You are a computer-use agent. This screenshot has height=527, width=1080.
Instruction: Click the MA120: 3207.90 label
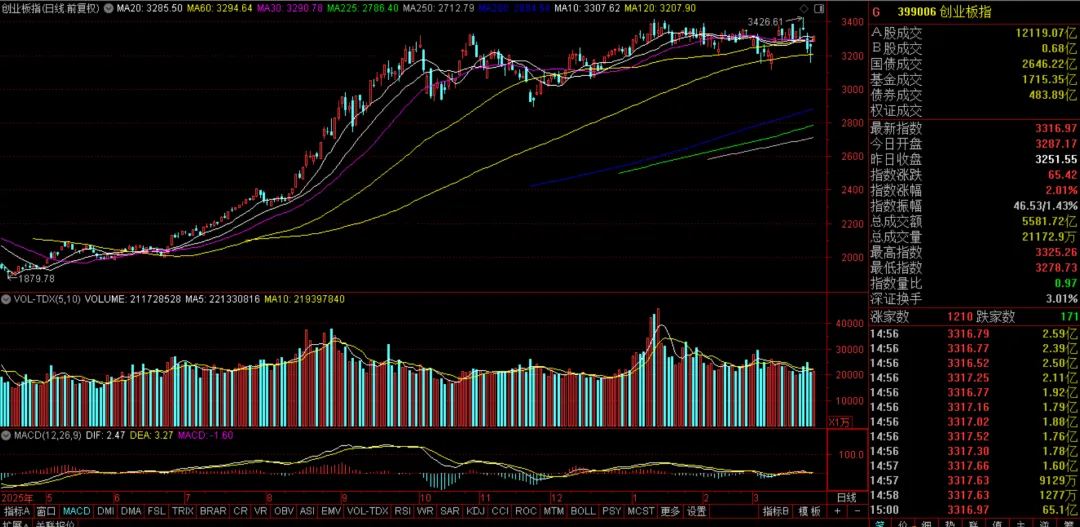(659, 9)
